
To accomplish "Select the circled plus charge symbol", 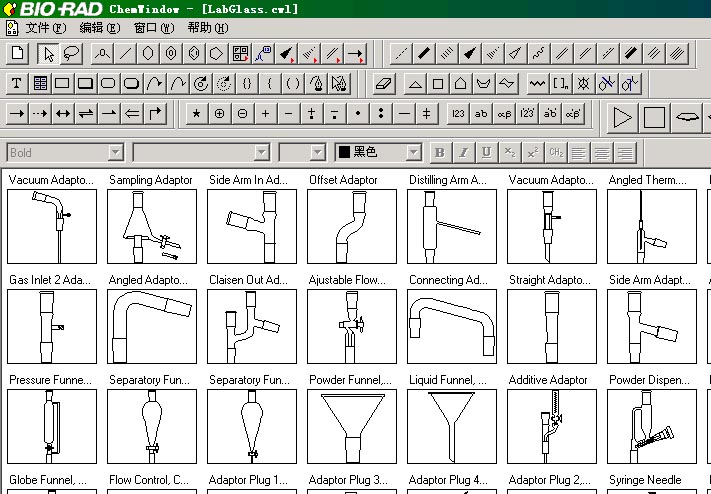I will (219, 114).
